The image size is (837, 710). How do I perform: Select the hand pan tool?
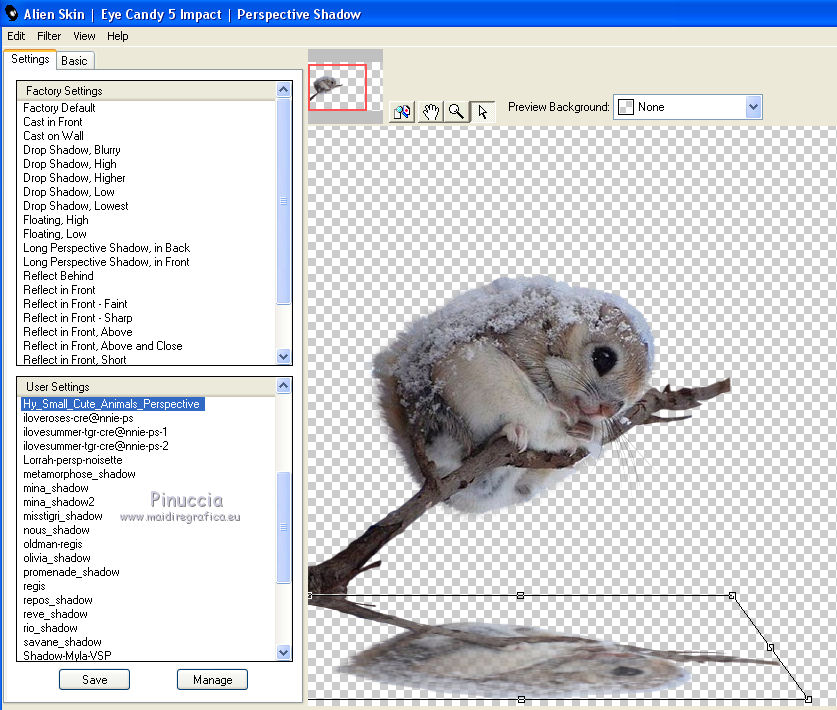click(430, 112)
